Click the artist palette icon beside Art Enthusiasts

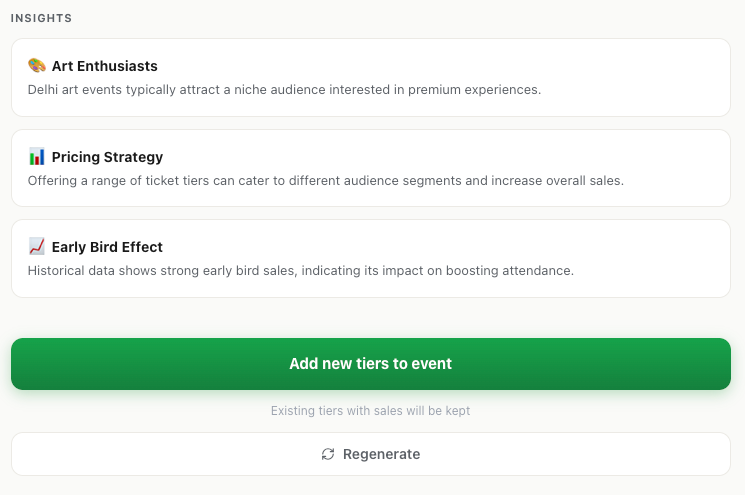click(37, 66)
